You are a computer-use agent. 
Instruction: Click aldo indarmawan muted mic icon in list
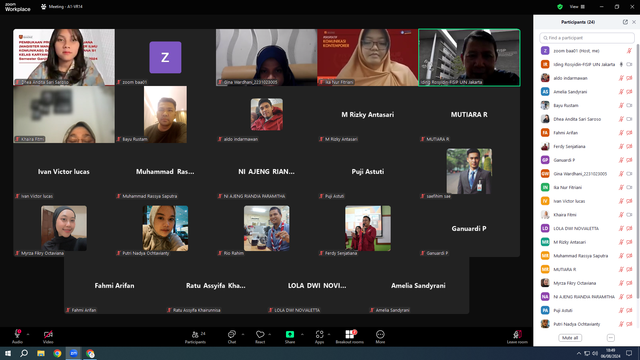pos(621,78)
